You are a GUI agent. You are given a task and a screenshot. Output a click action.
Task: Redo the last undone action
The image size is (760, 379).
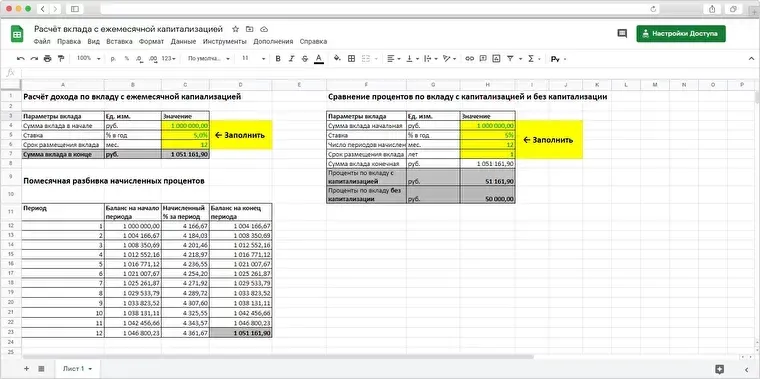pos(34,59)
